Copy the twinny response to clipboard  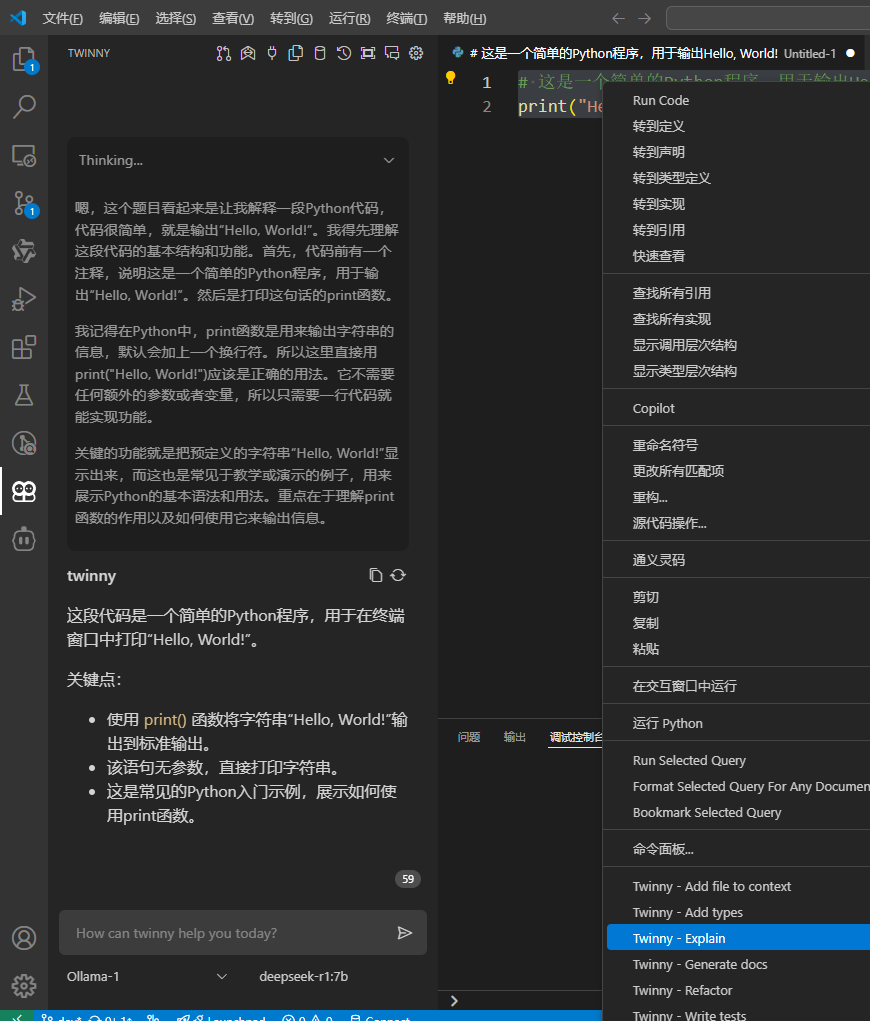pyautogui.click(x=375, y=575)
